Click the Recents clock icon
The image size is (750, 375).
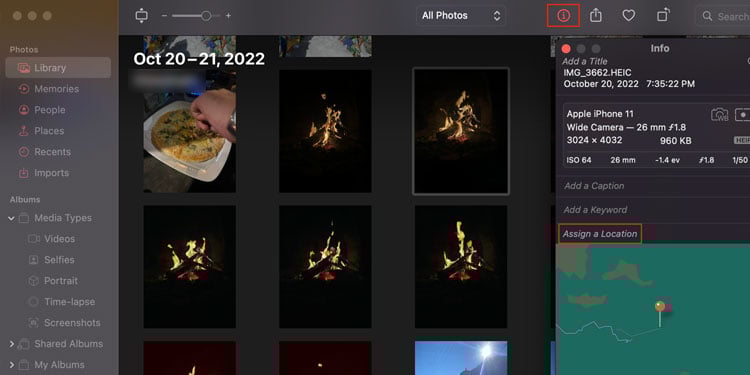(23, 152)
